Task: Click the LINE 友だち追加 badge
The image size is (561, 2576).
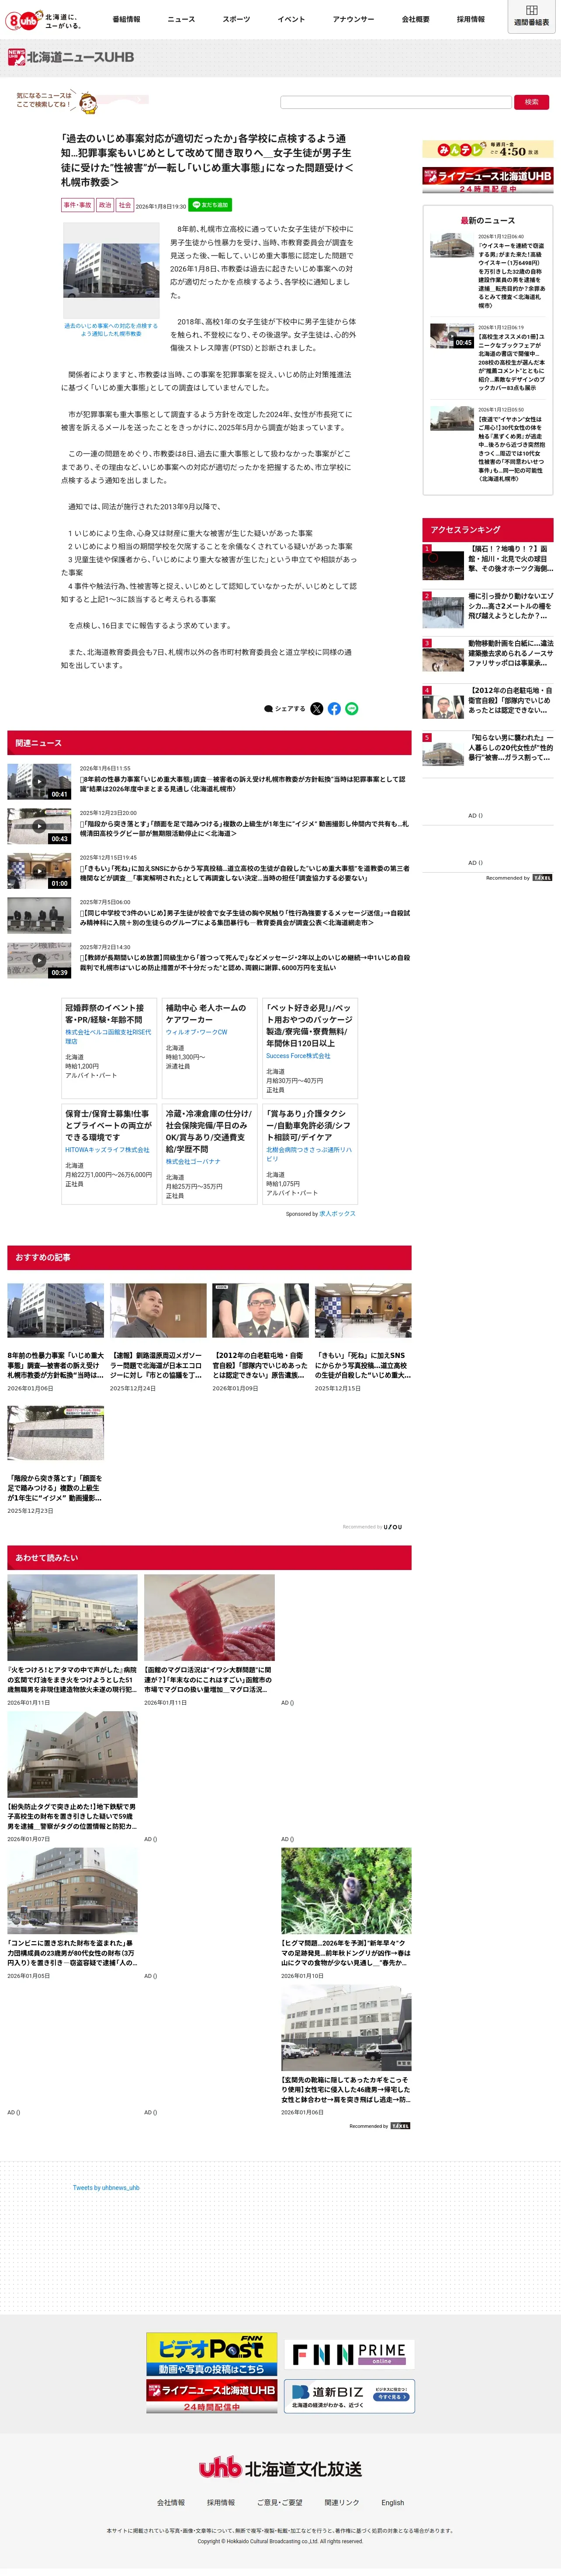Action: click(x=210, y=205)
